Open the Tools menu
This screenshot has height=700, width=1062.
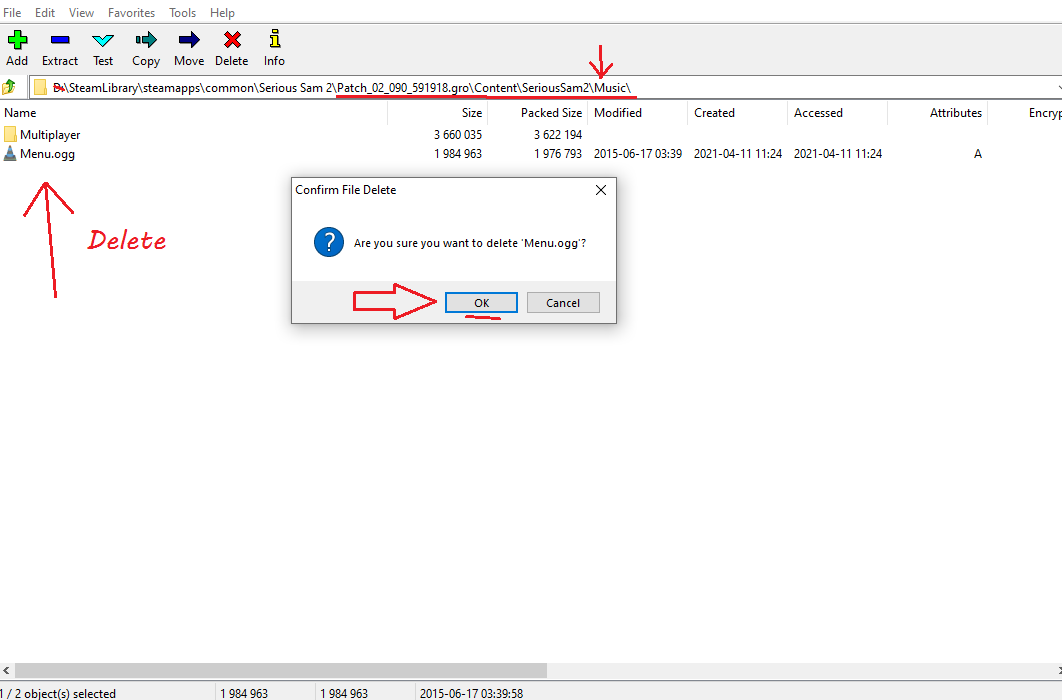(x=183, y=13)
